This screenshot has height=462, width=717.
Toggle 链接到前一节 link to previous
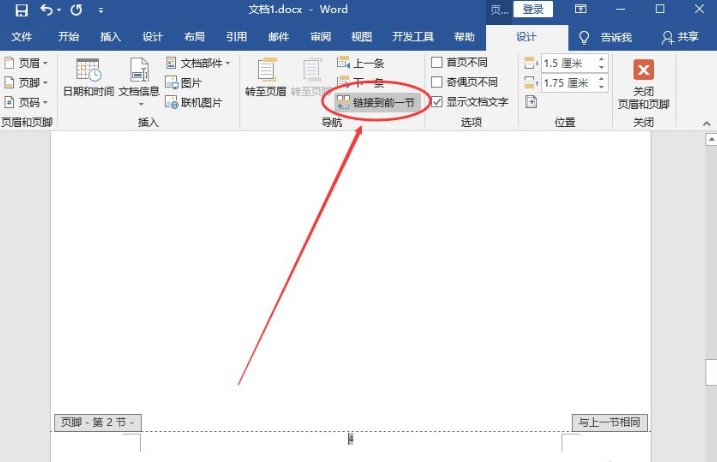pos(376,102)
